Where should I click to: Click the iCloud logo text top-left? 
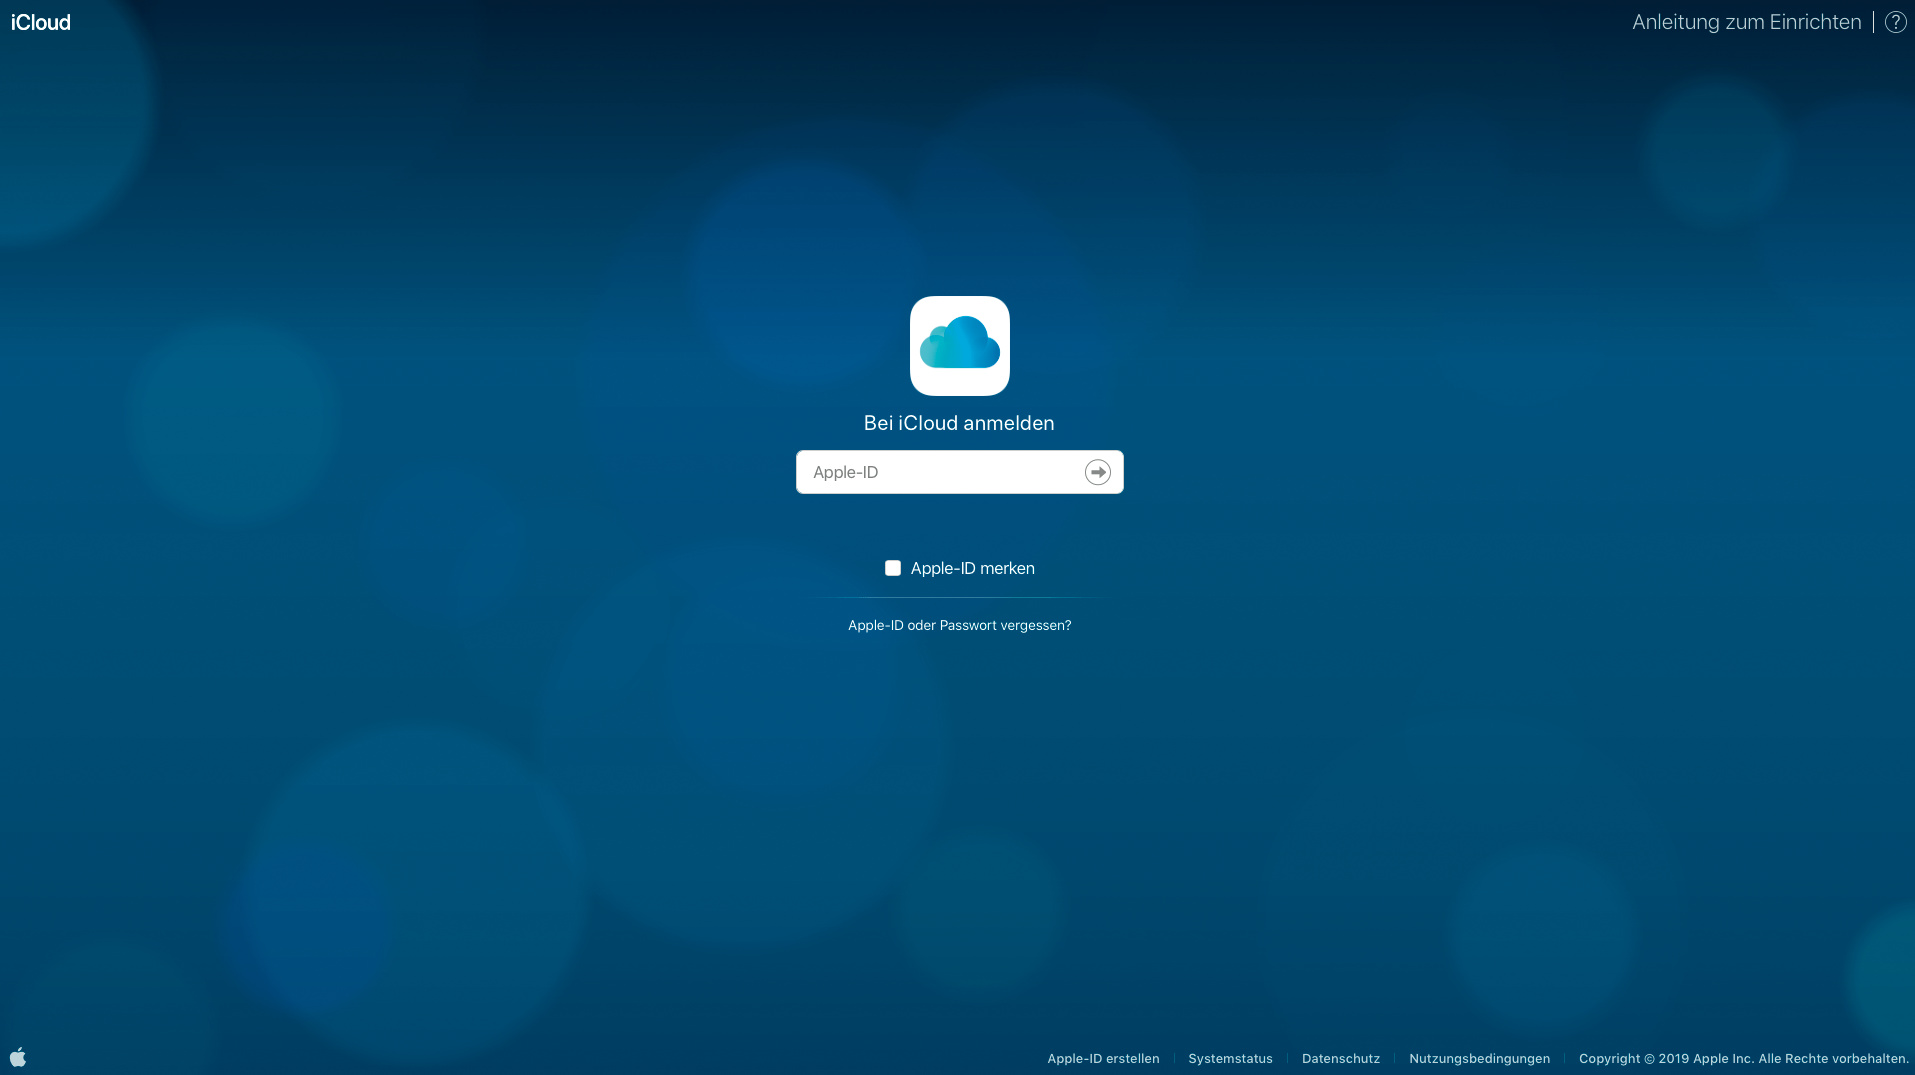(x=40, y=22)
